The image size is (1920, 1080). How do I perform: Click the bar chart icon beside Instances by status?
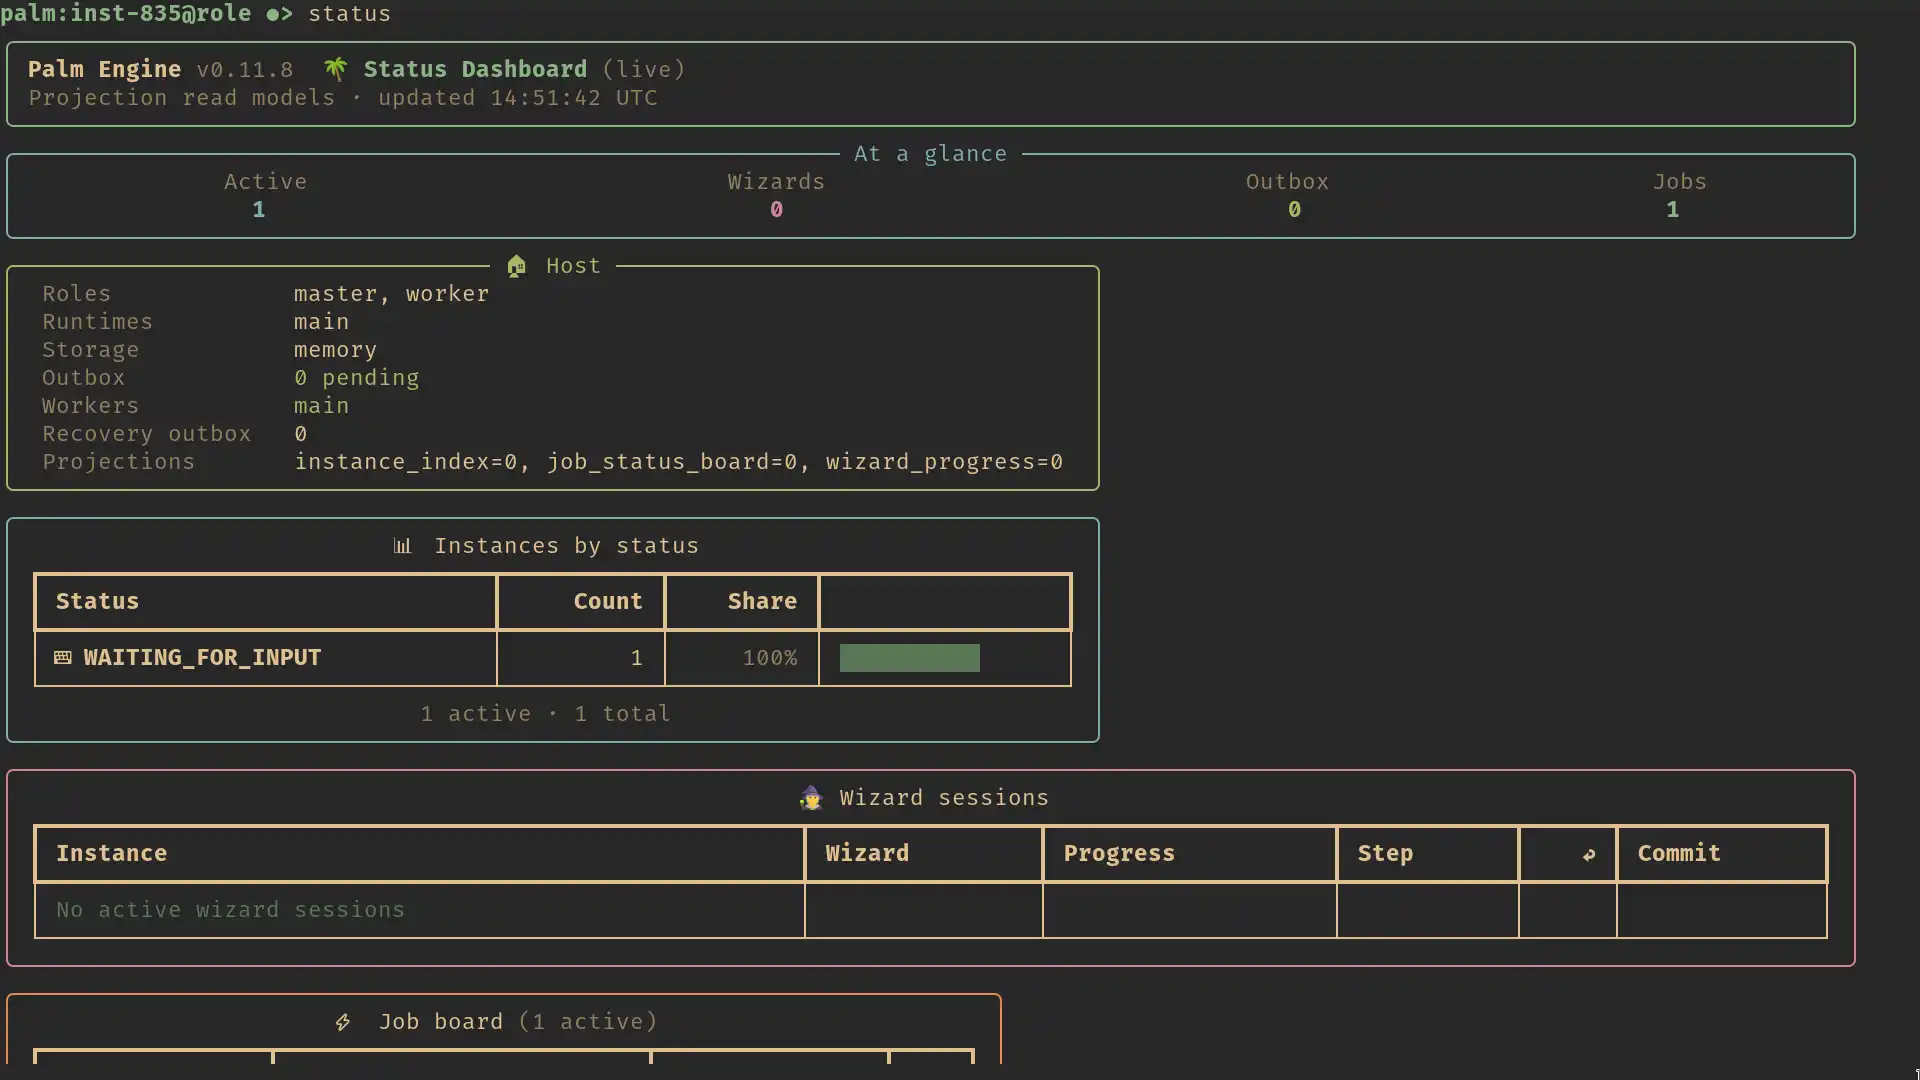tap(402, 546)
